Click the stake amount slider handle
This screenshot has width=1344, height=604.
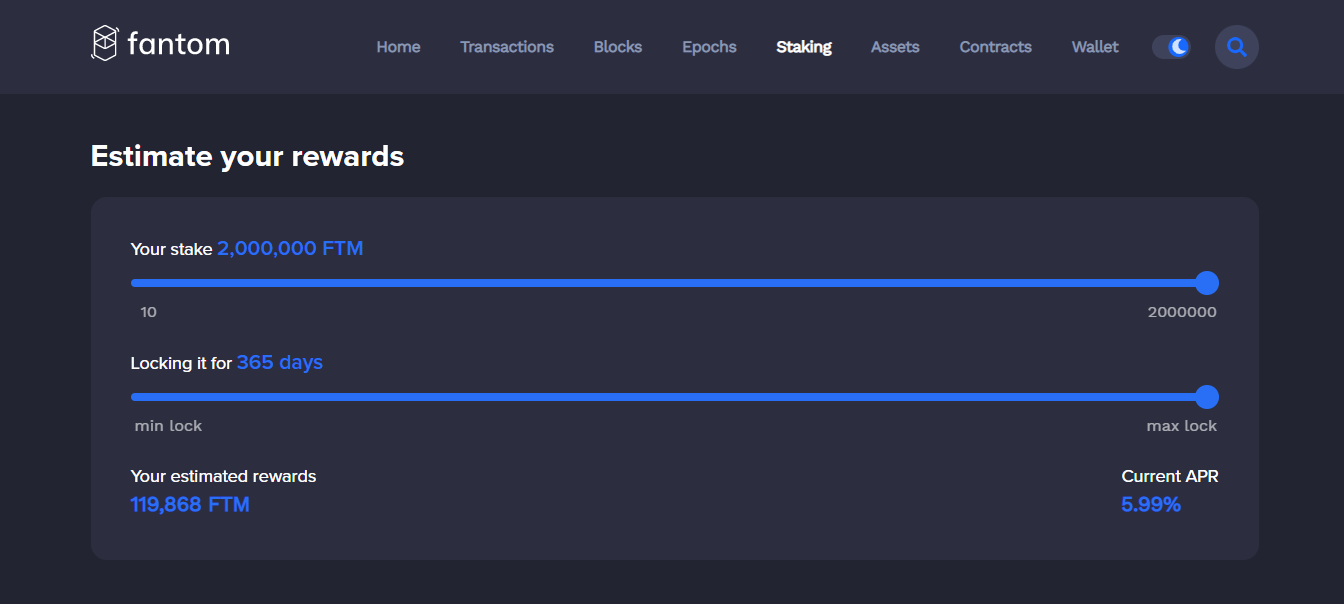pyautogui.click(x=1208, y=283)
